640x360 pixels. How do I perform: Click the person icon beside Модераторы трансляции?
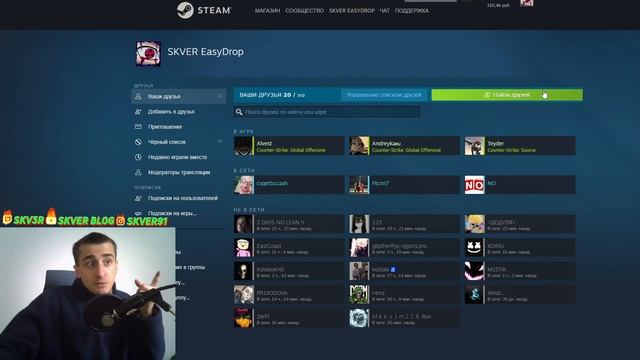[138, 172]
